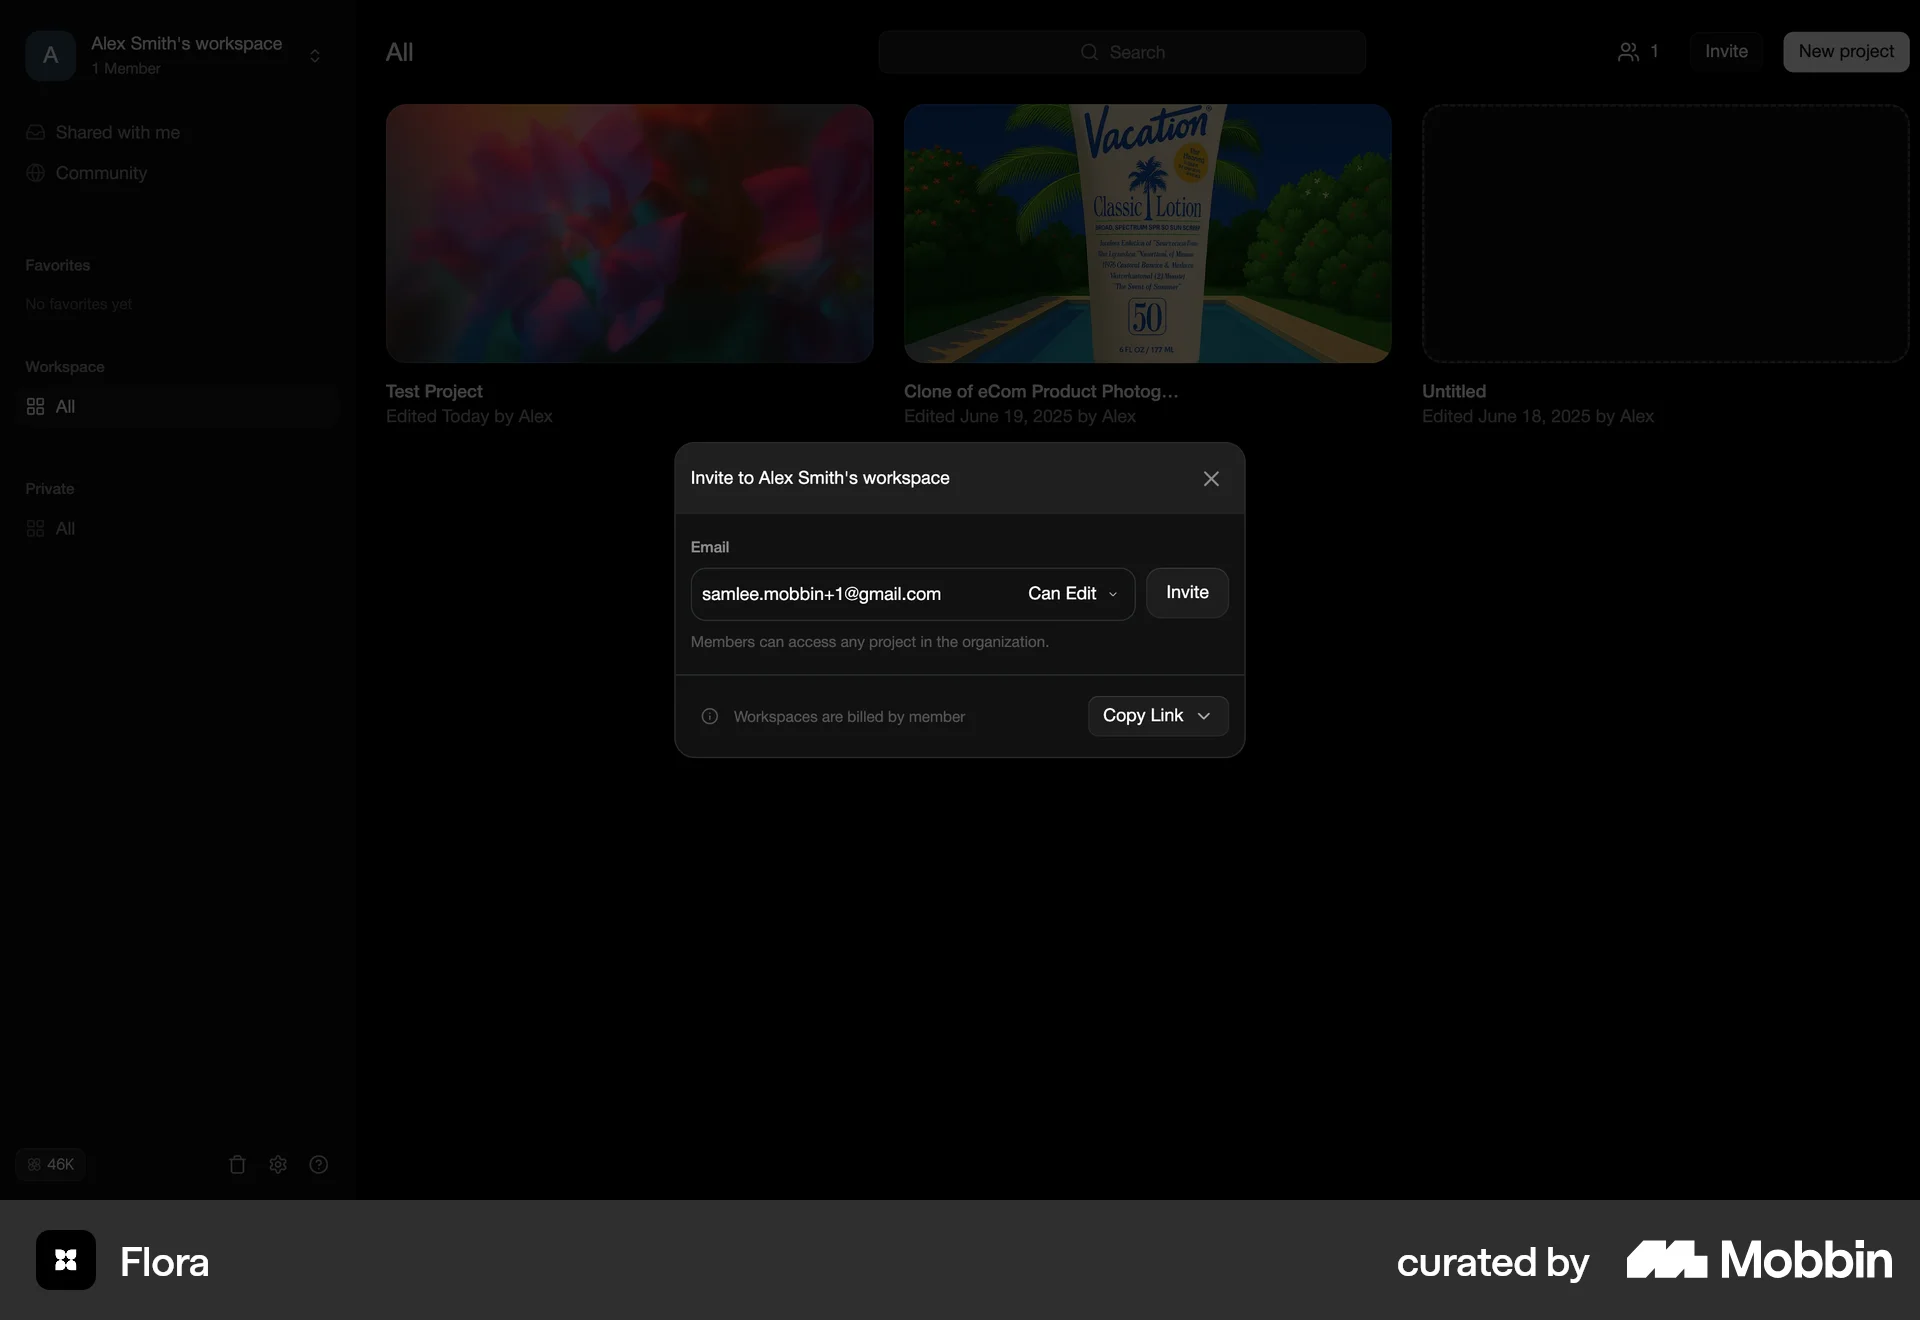This screenshot has width=1920, height=1320.
Task: Click the Search bar at top
Action: click(1122, 52)
